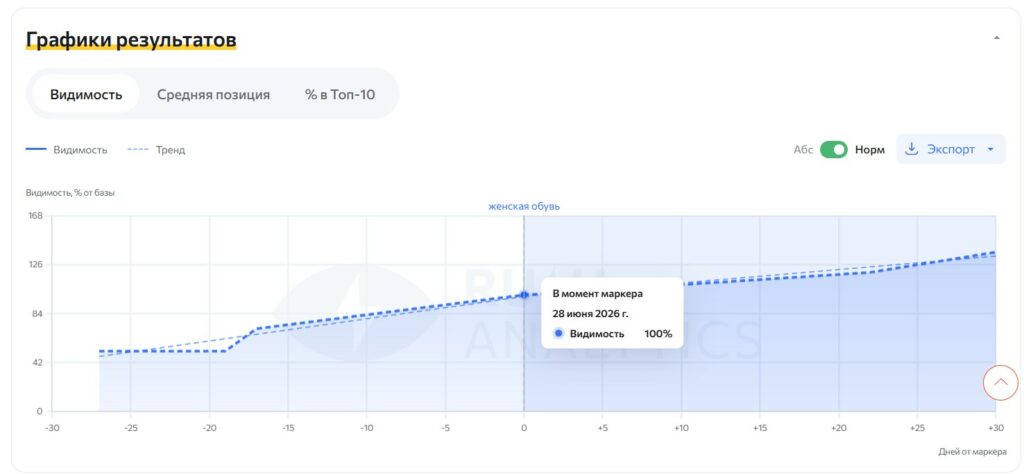Click the Графики результатов heading
Image resolution: width=1024 pixels, height=474 pixels.
[131, 40]
